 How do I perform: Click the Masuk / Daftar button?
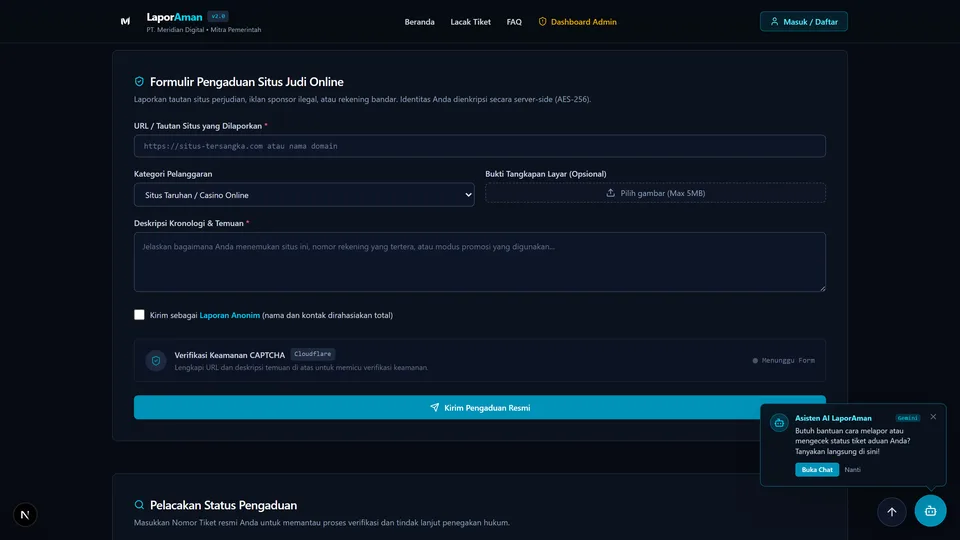tap(803, 21)
